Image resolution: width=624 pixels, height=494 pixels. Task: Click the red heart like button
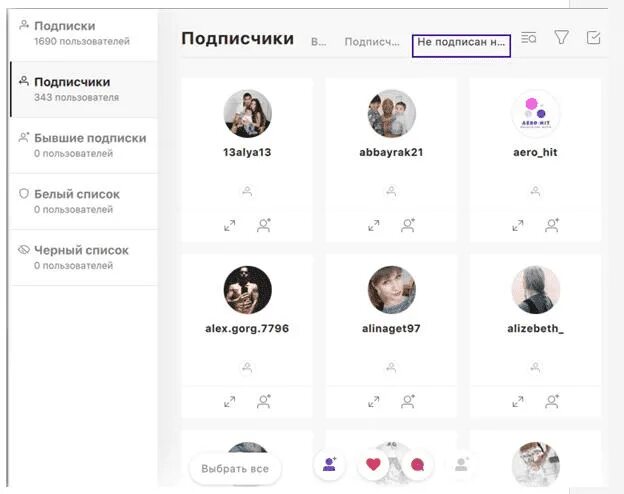tap(373, 464)
